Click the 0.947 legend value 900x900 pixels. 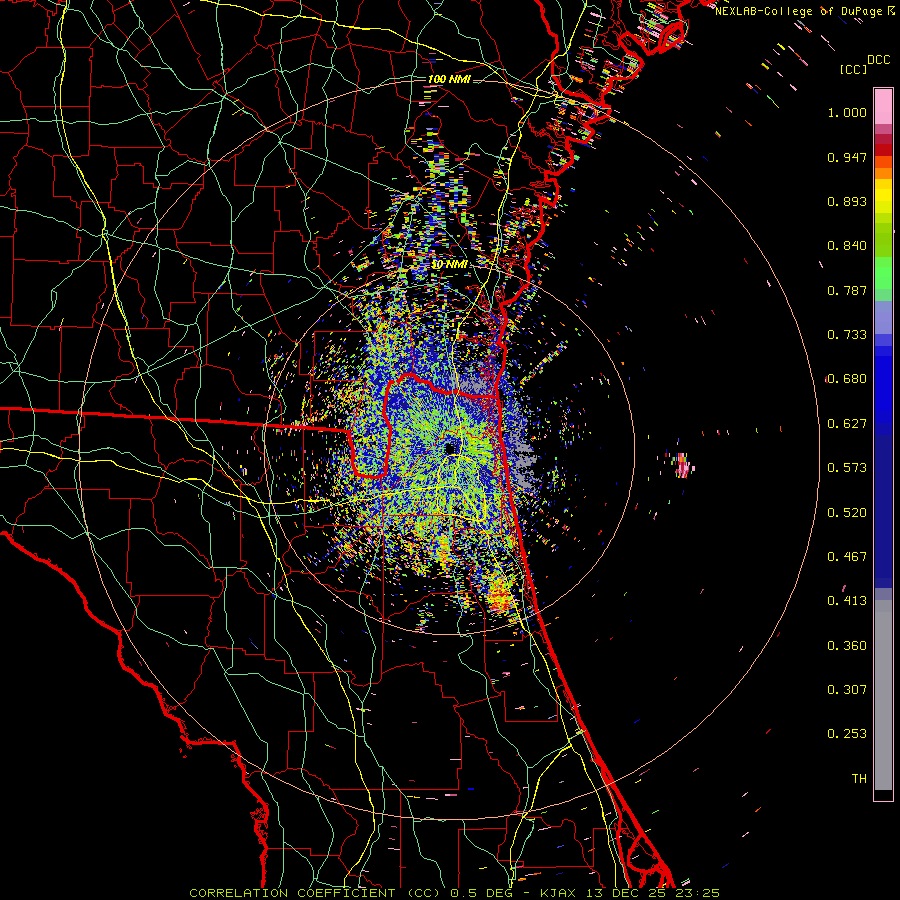(x=847, y=157)
